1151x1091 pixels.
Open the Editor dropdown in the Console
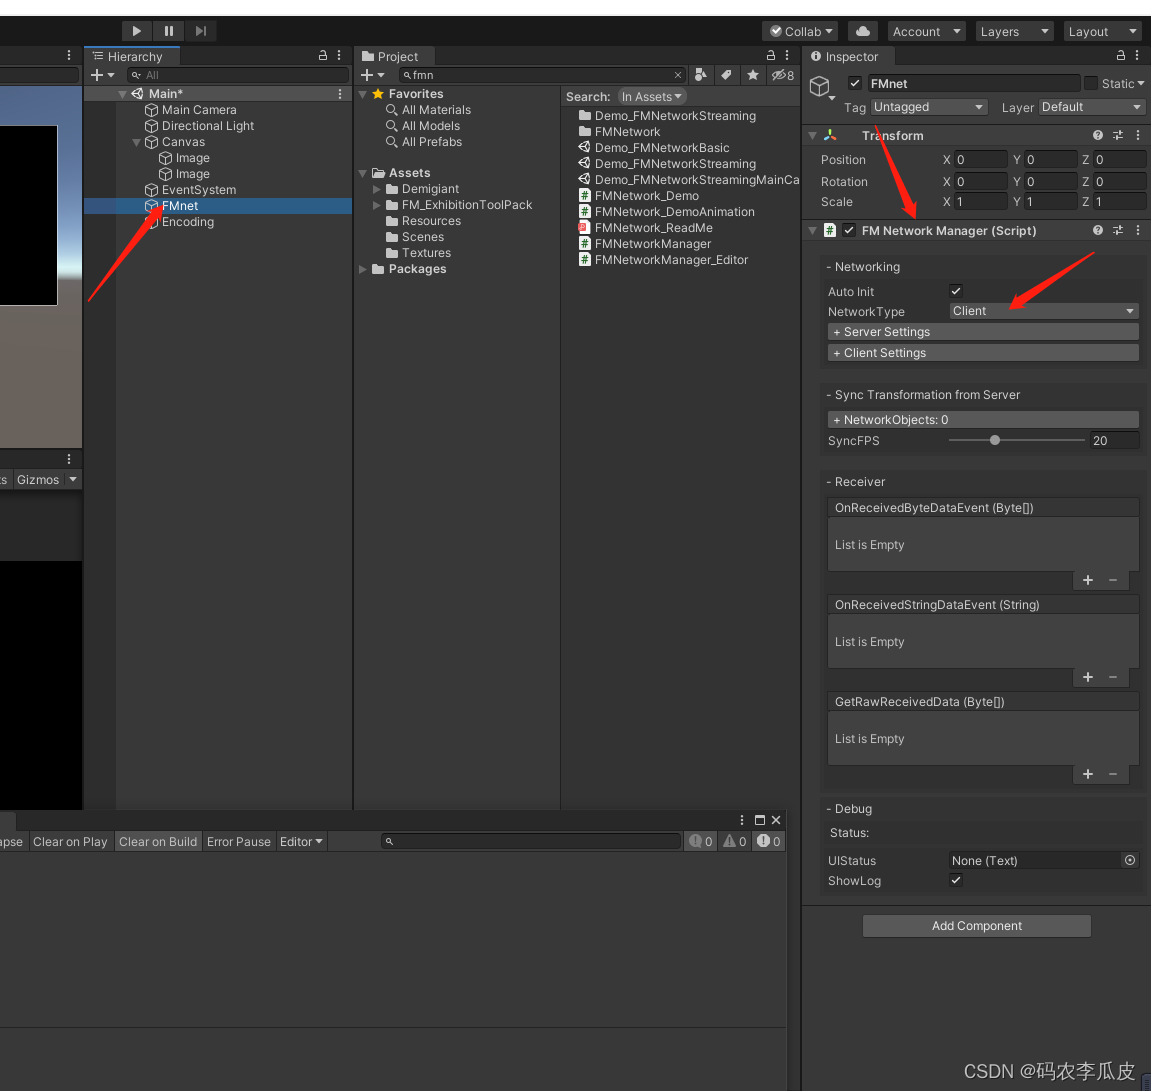[301, 841]
